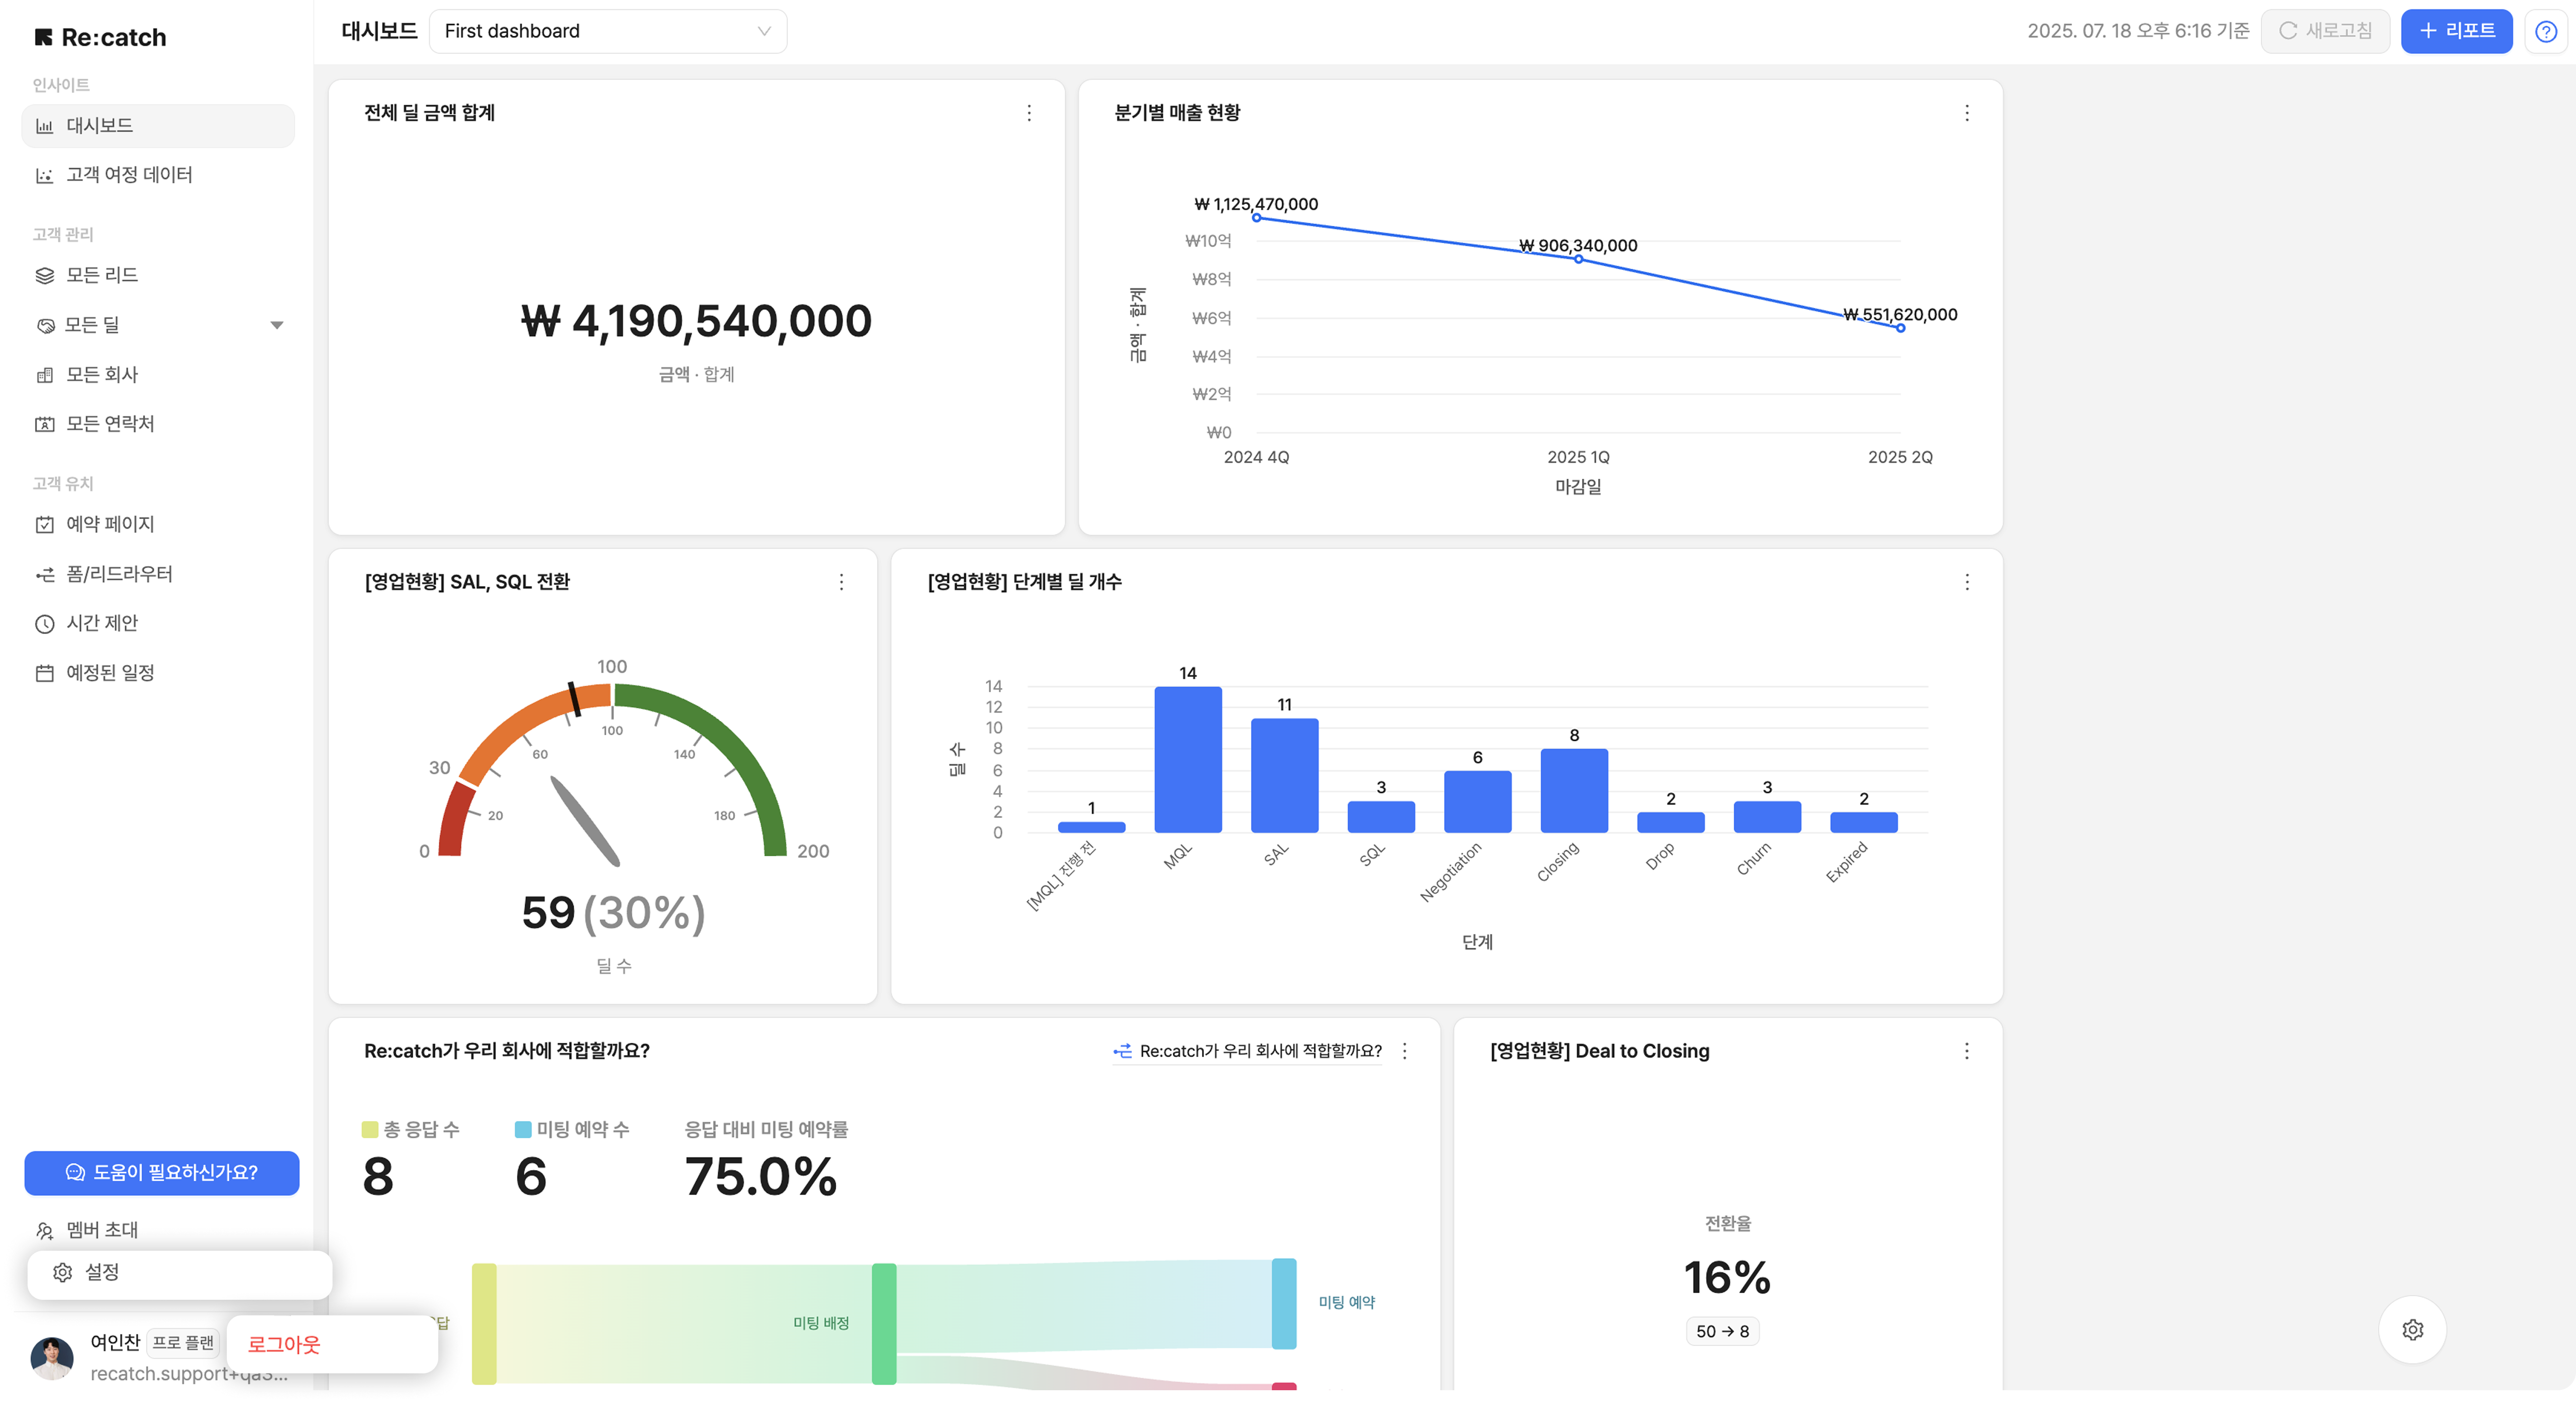Open options menu for Deal to Closing card

pos(1967,1051)
